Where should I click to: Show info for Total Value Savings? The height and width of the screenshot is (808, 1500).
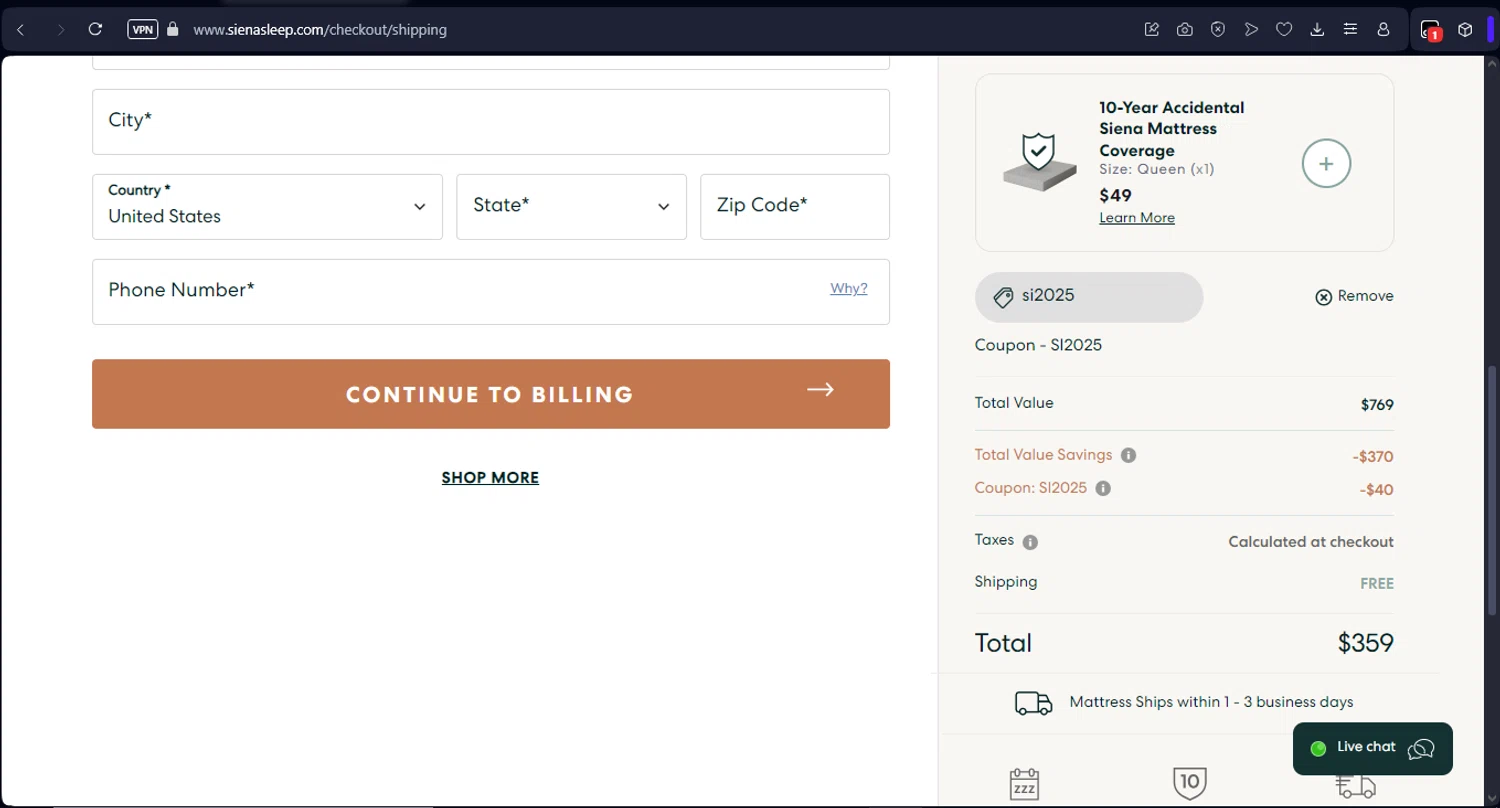1128,455
